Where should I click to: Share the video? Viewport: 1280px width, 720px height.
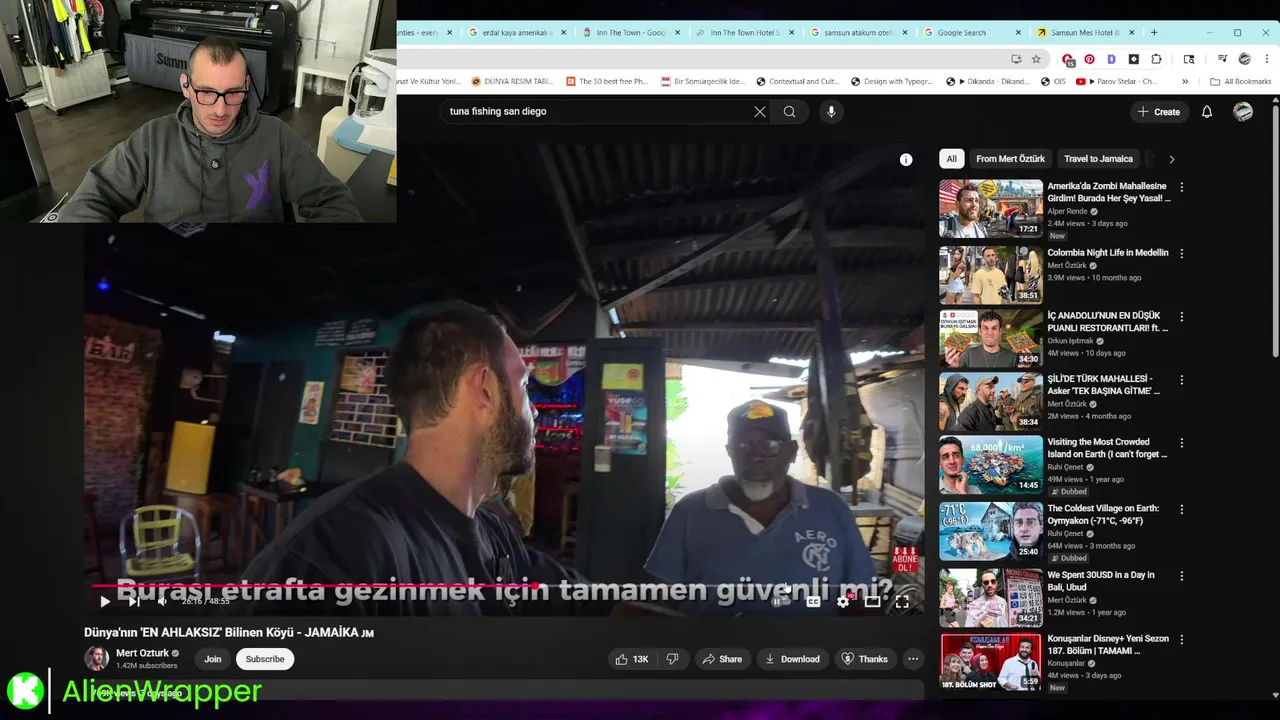(722, 659)
